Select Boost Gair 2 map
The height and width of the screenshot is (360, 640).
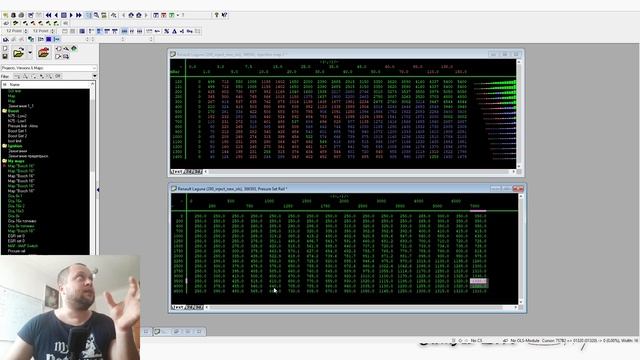(x=17, y=136)
